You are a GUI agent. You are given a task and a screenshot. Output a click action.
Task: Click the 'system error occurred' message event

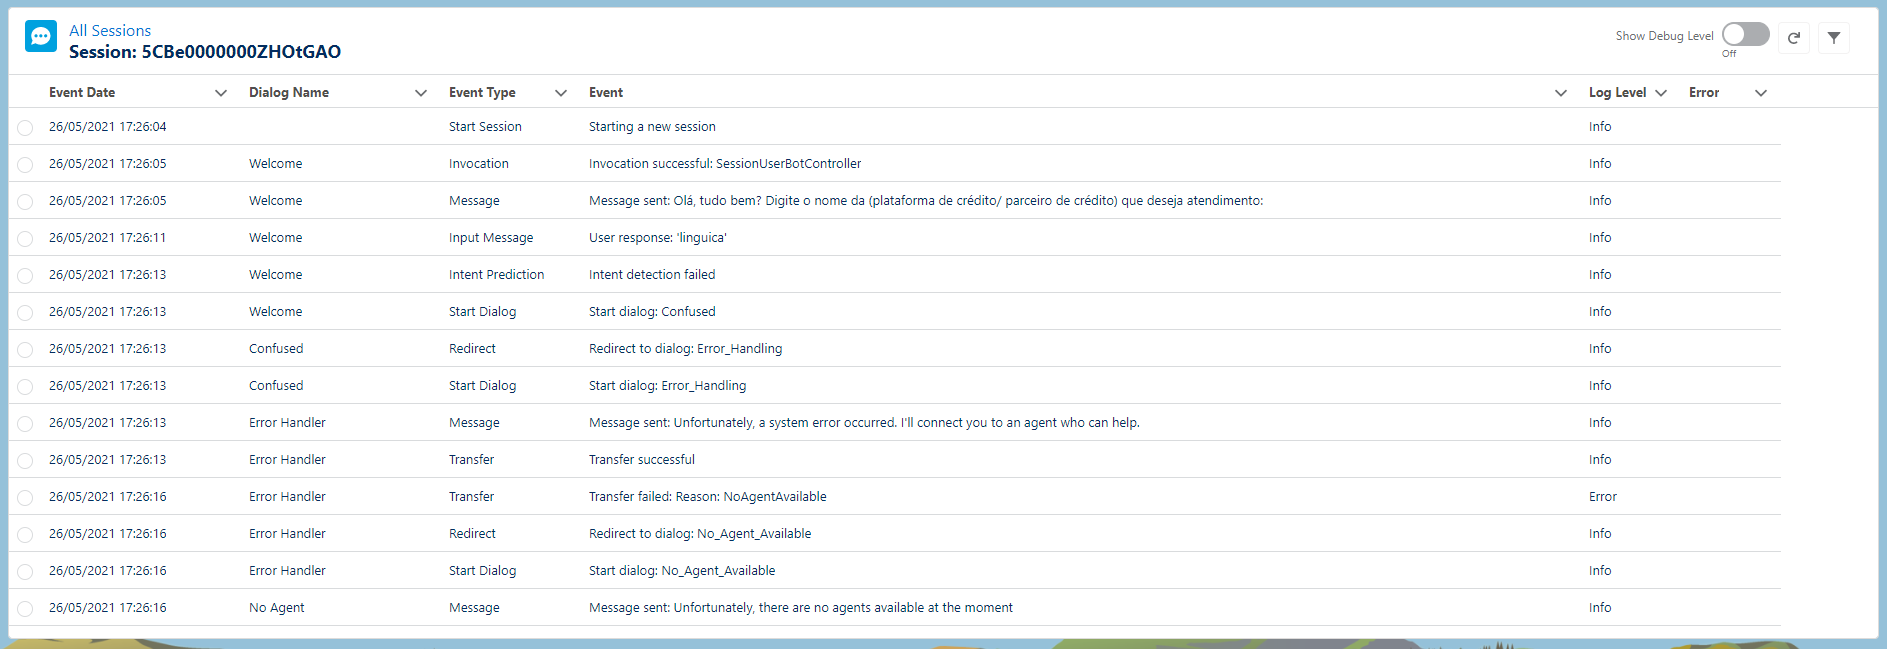coord(864,423)
